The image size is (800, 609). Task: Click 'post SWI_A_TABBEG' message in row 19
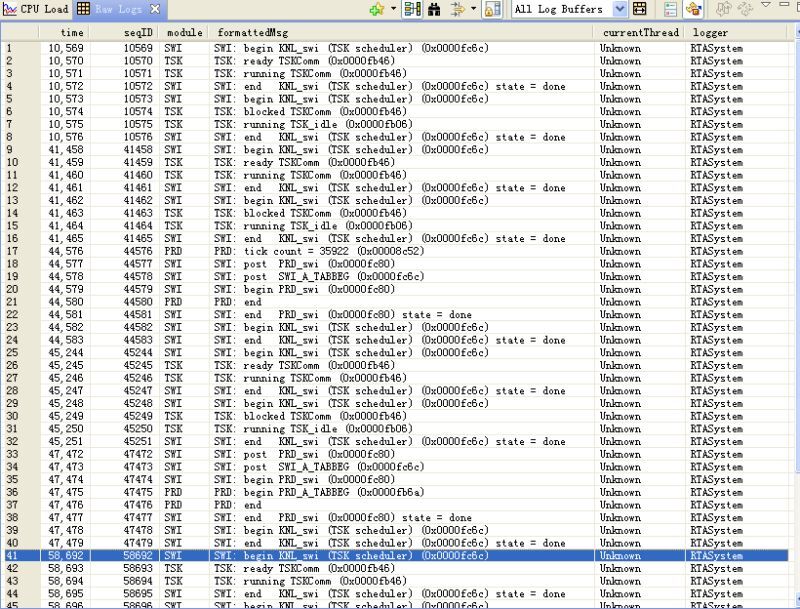point(319,276)
